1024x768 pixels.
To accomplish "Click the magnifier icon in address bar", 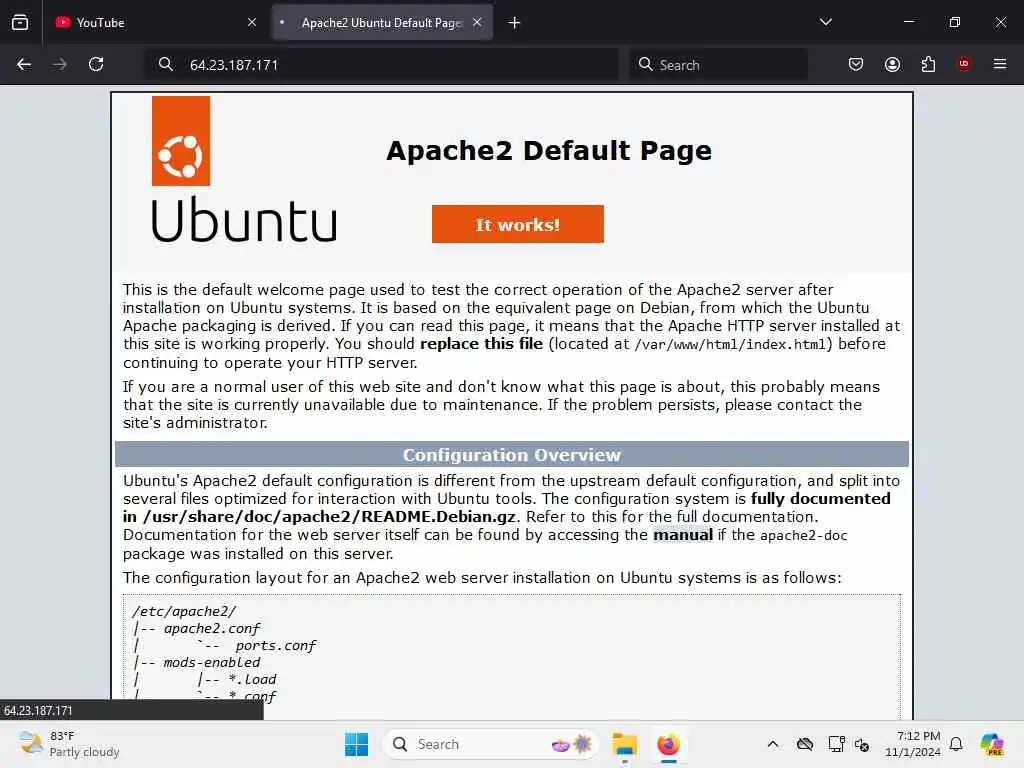I will pyautogui.click(x=166, y=64).
